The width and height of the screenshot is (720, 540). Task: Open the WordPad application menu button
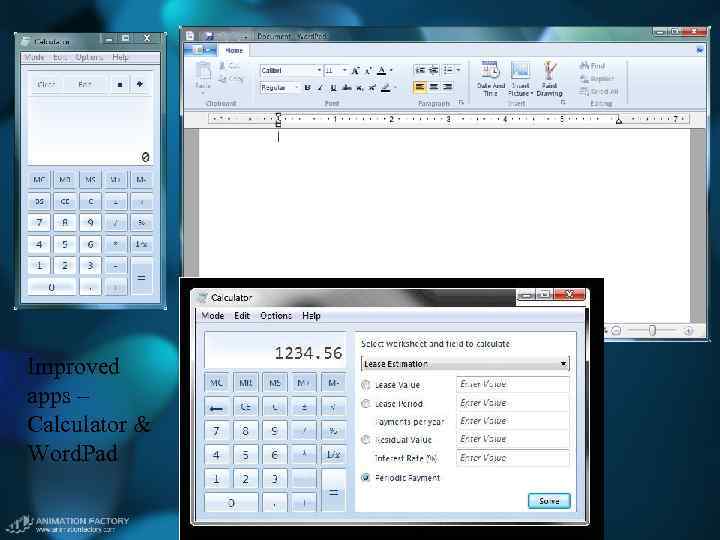(200, 50)
